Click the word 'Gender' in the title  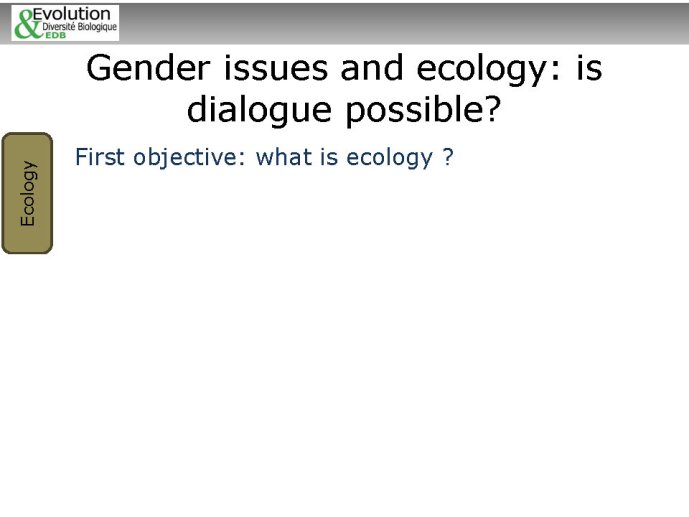tap(148, 68)
